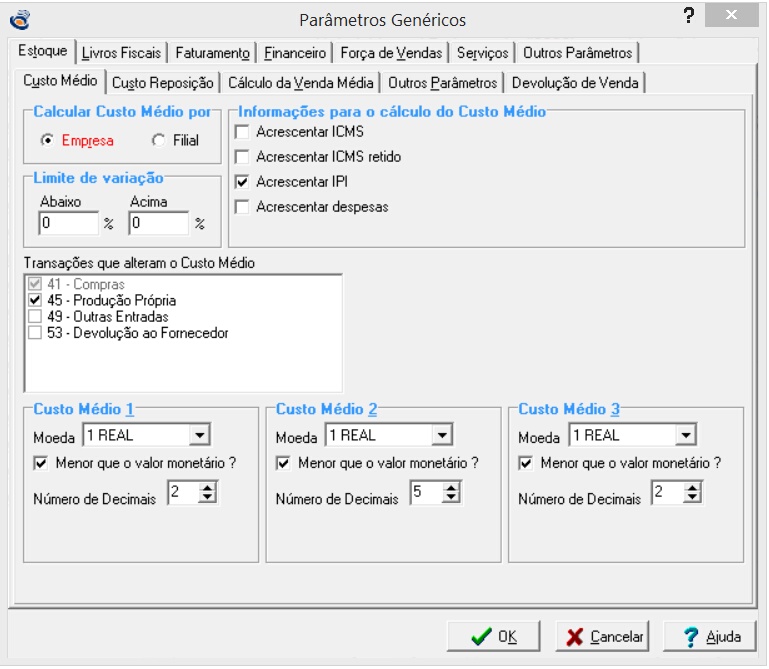Screen dimensions: 769x669
Task: Open the Estoque tab
Action: point(43,51)
